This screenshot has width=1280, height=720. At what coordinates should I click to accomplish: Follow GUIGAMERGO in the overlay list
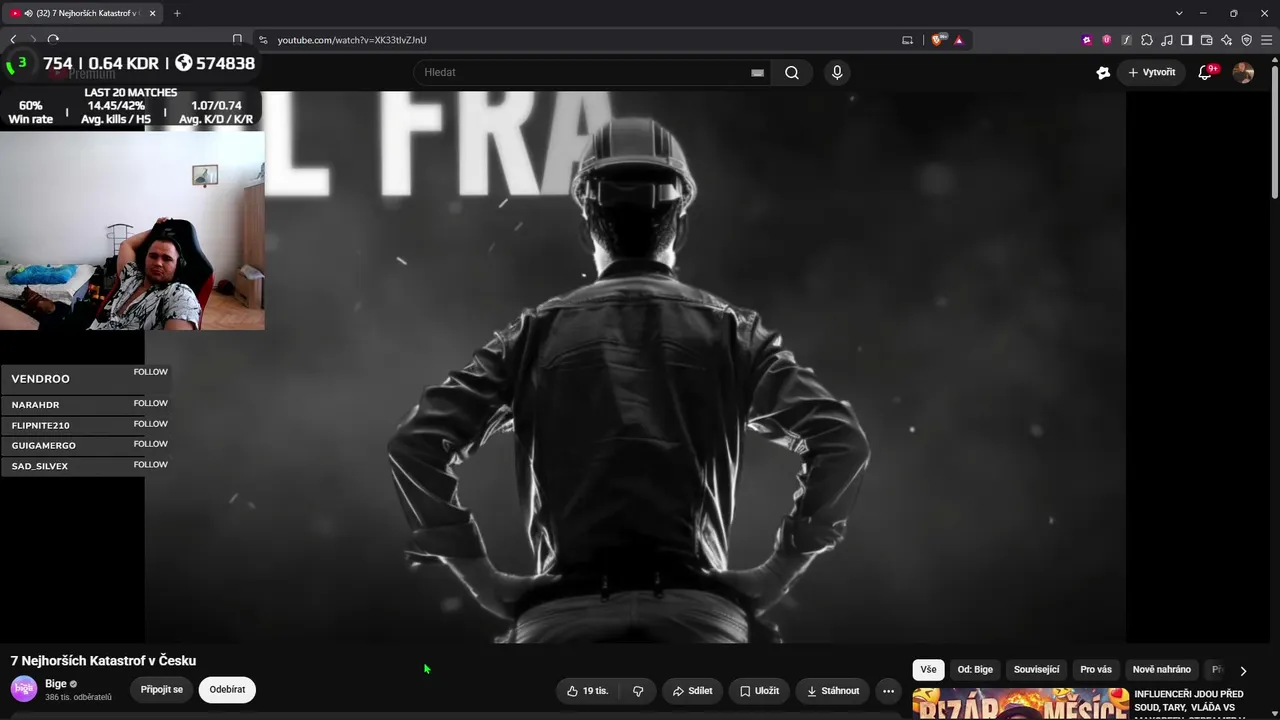tap(151, 444)
